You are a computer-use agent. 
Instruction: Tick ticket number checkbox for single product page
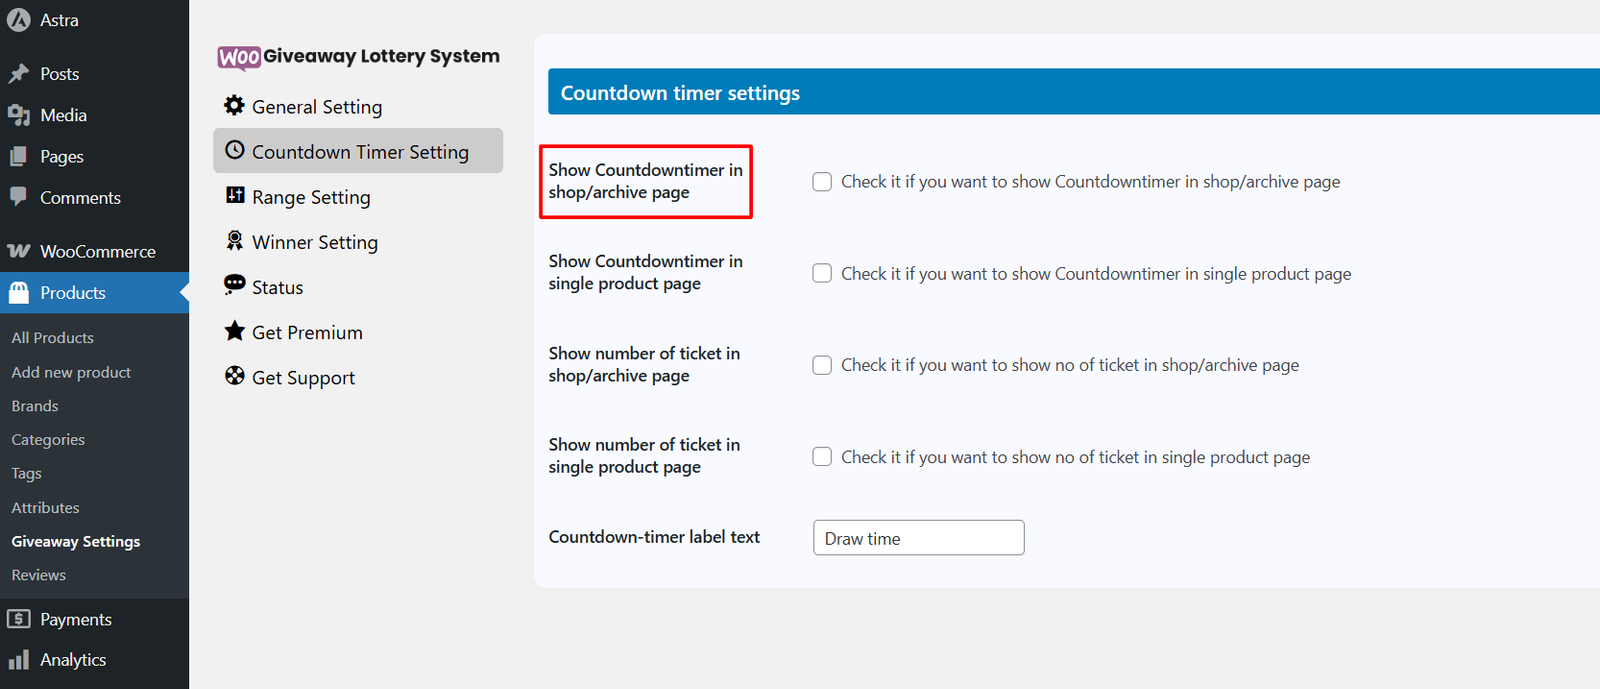(x=822, y=457)
